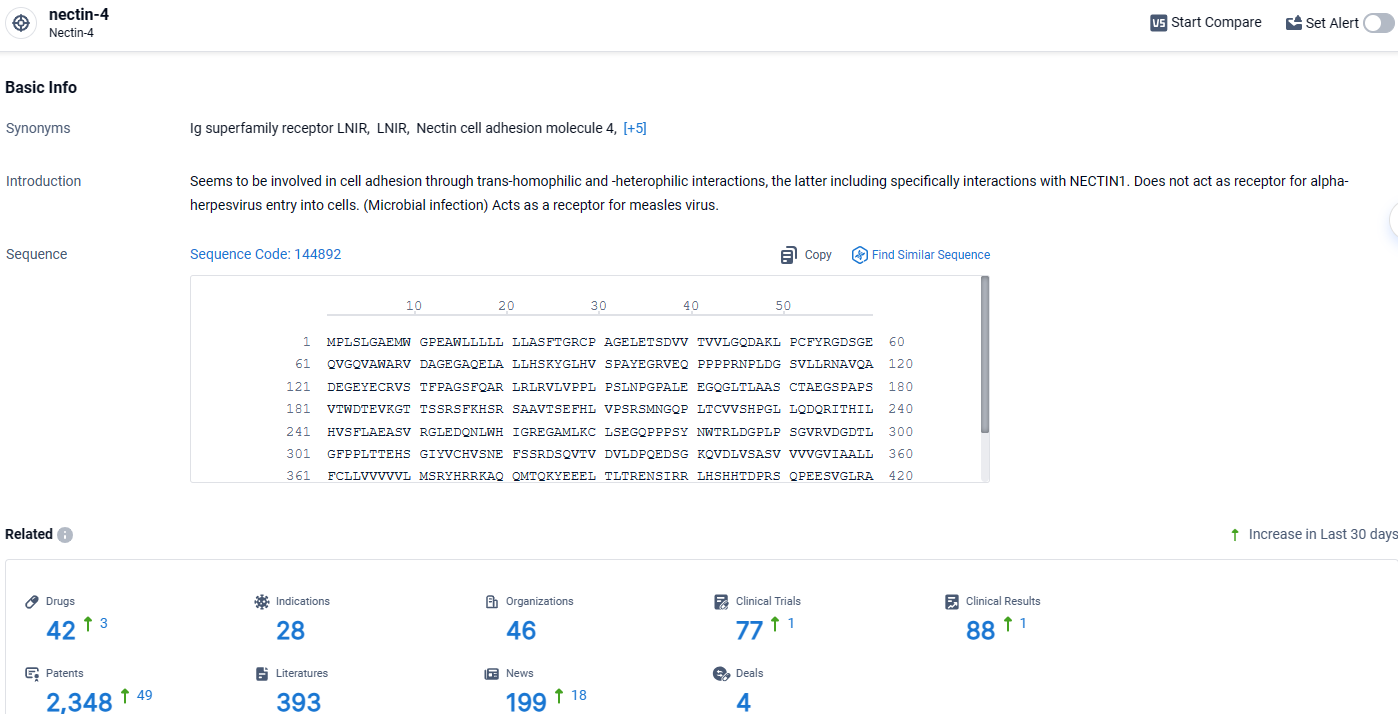Open the 2,348 Patents count
The width and height of the screenshot is (1398, 714).
79,701
